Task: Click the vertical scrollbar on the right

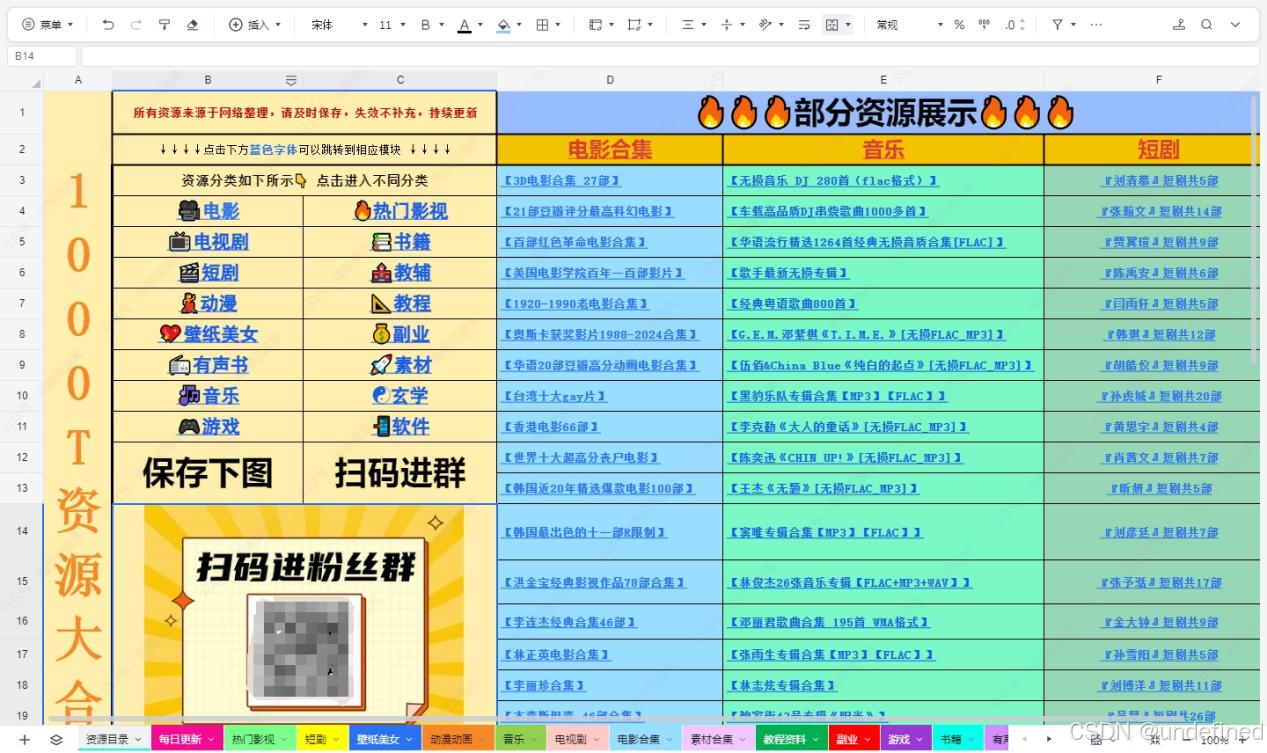Action: coord(1256,230)
